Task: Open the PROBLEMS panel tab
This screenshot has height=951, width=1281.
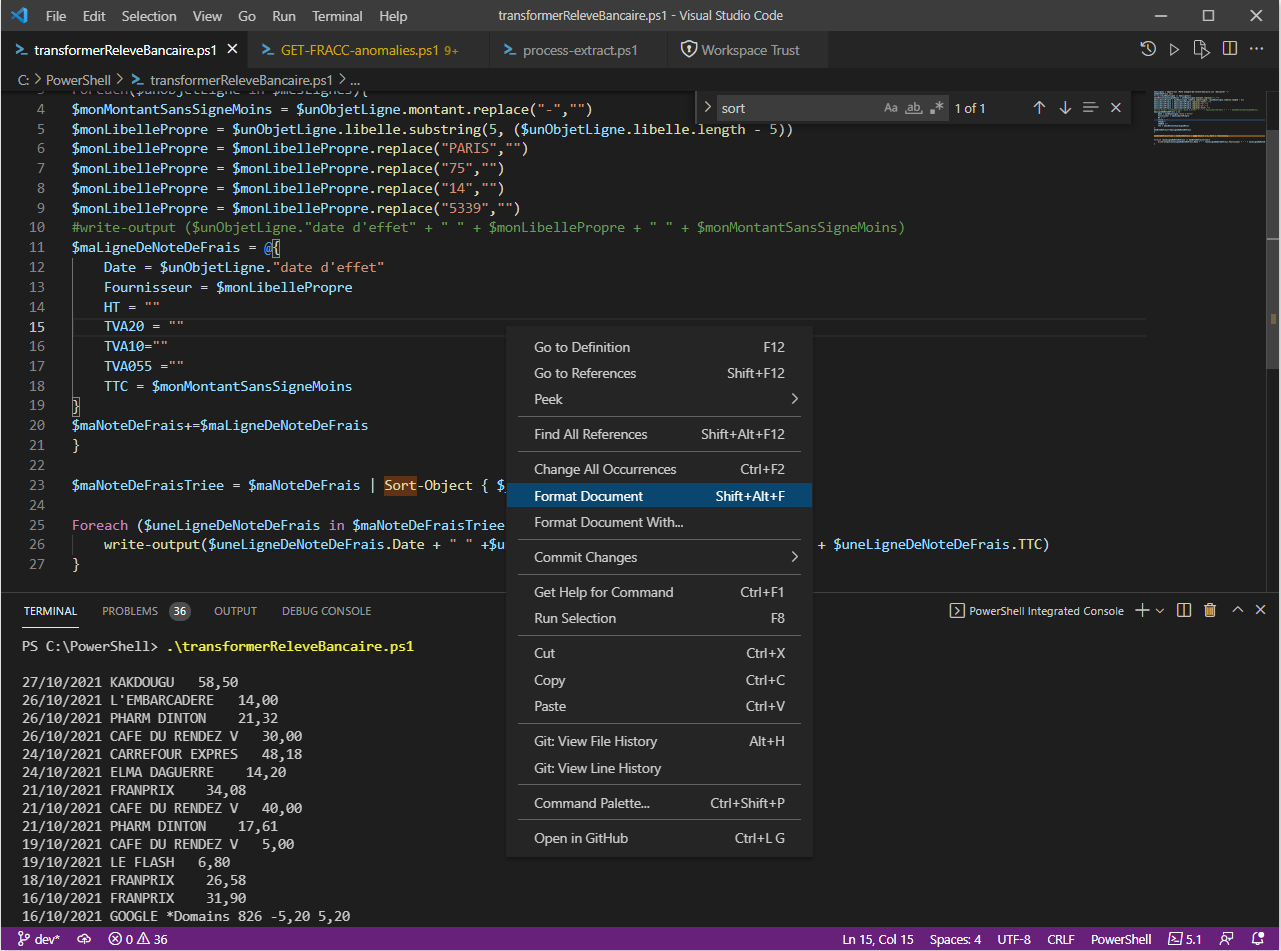Action: tap(130, 611)
